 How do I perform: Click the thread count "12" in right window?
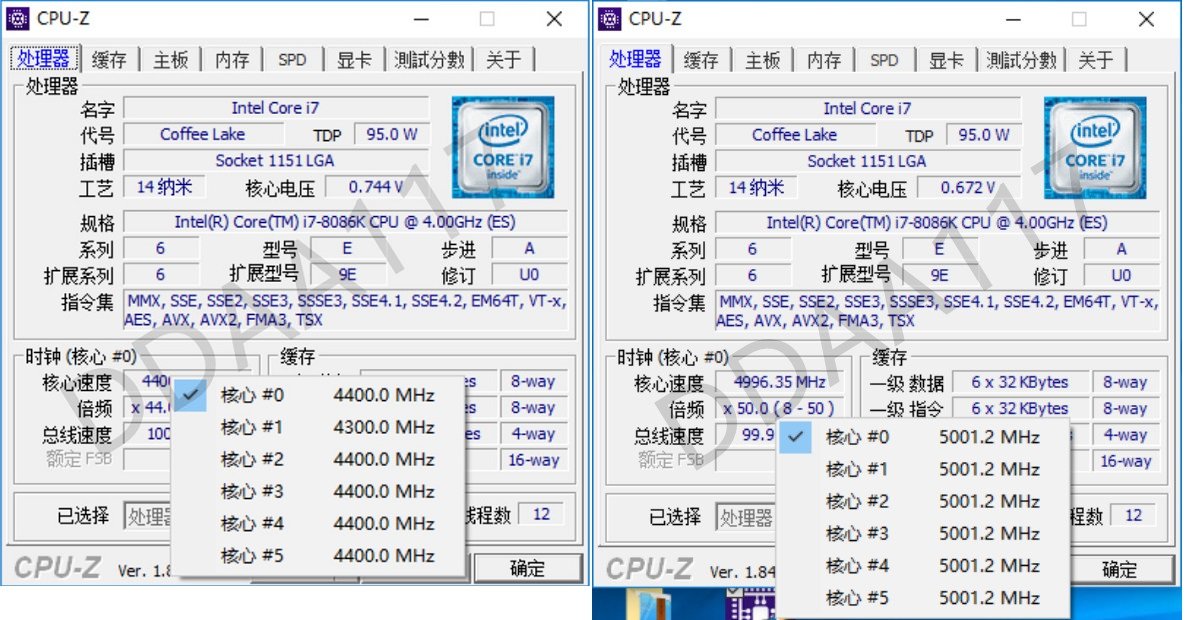pyautogui.click(x=1134, y=515)
